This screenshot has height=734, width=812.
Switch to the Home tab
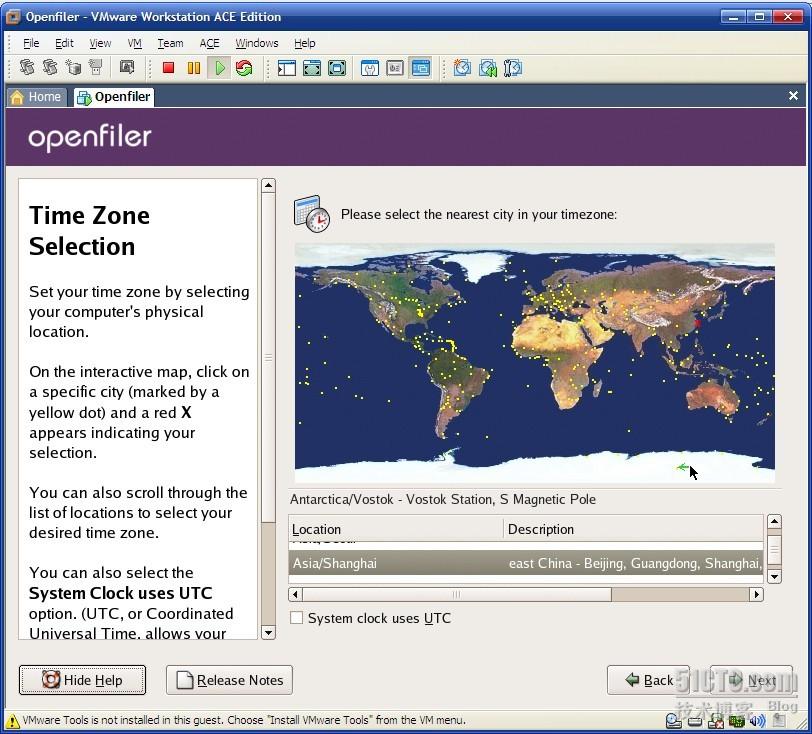pyautogui.click(x=36, y=97)
